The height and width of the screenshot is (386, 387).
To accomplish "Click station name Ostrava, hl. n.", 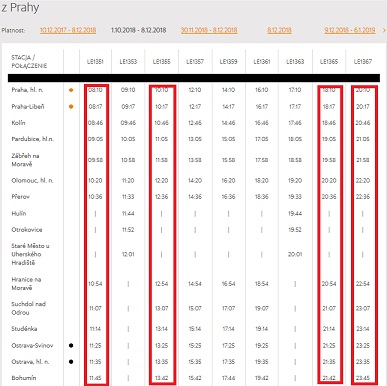I will (30, 362).
